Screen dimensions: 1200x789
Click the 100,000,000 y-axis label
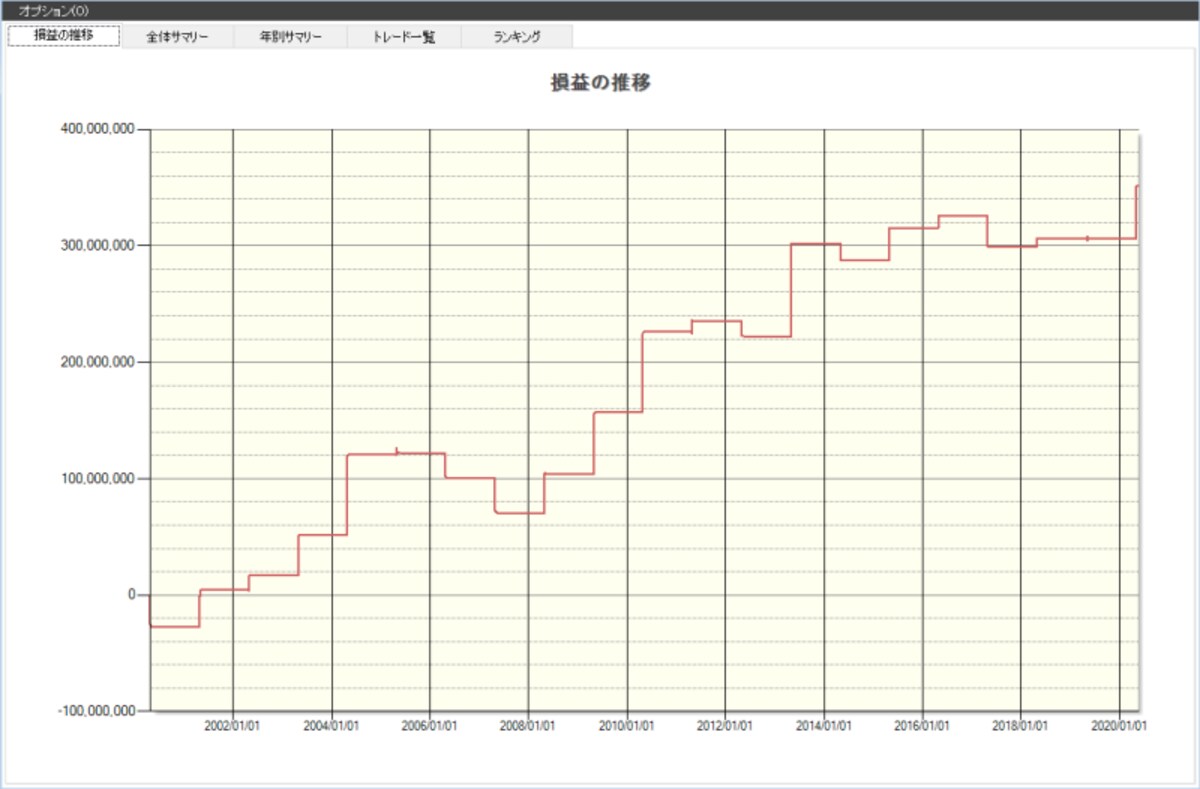pyautogui.click(x=99, y=479)
